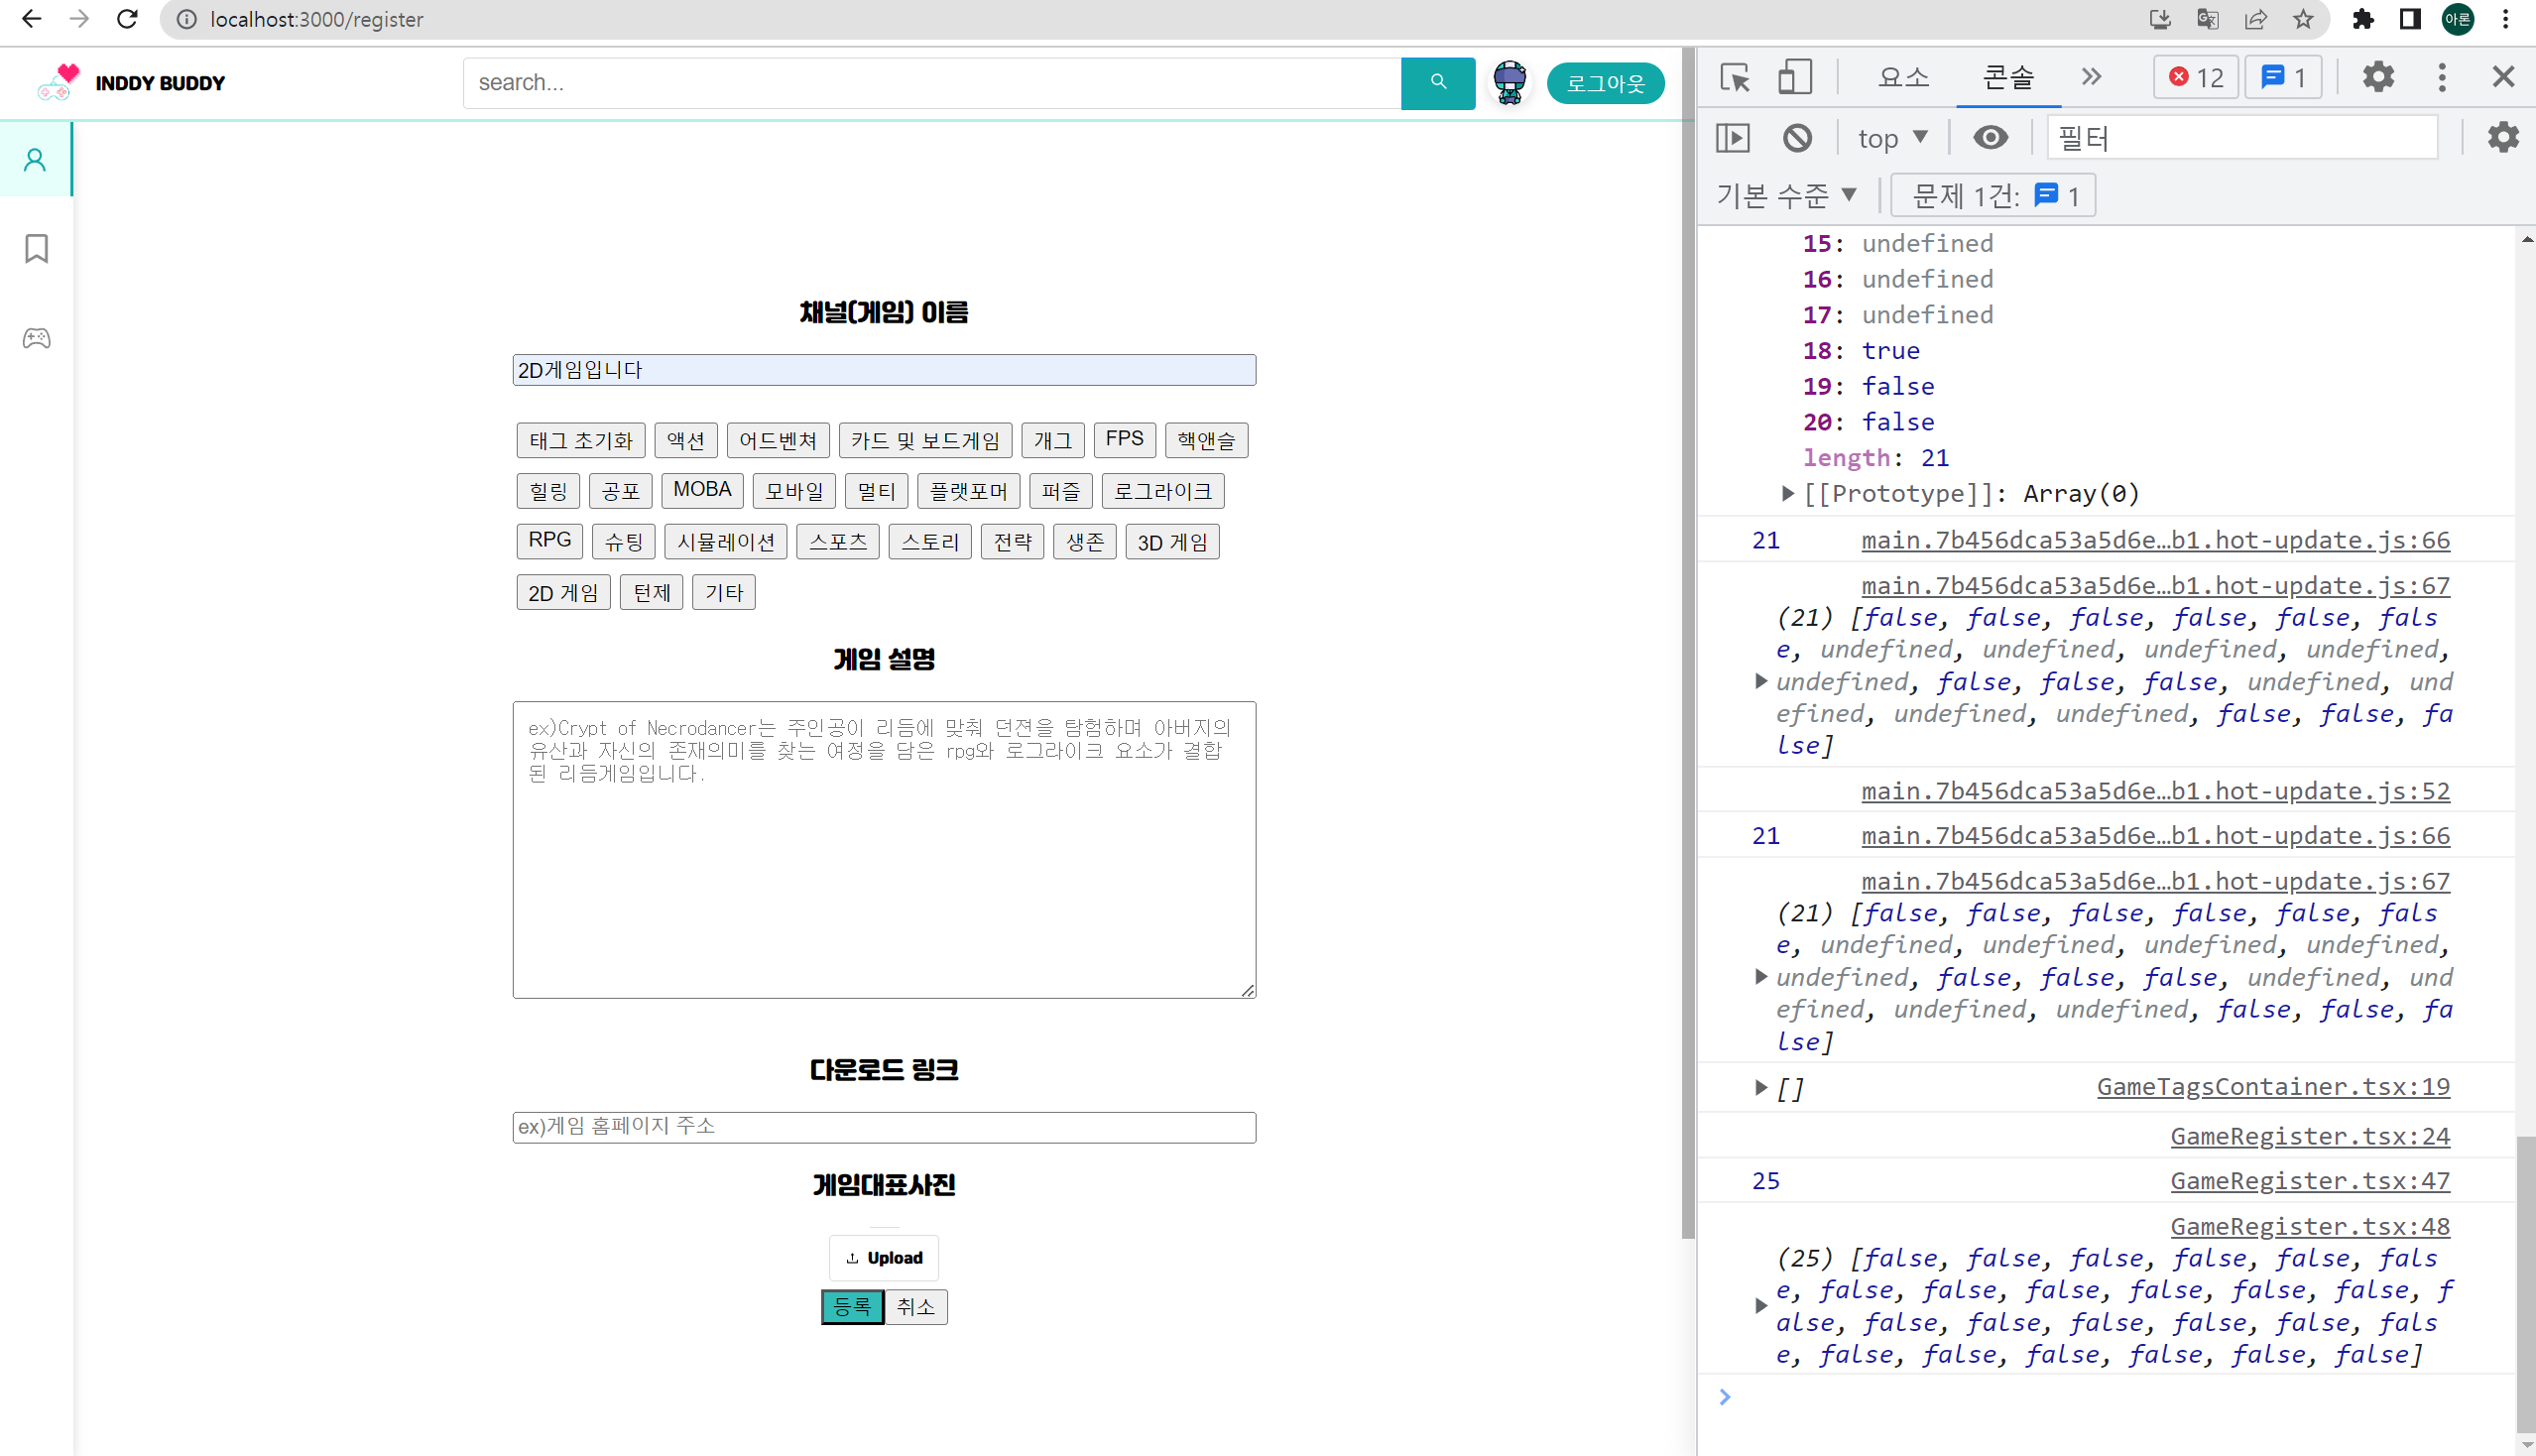
Task: Open the 기본 수준 log level dropdown
Action: [1786, 195]
